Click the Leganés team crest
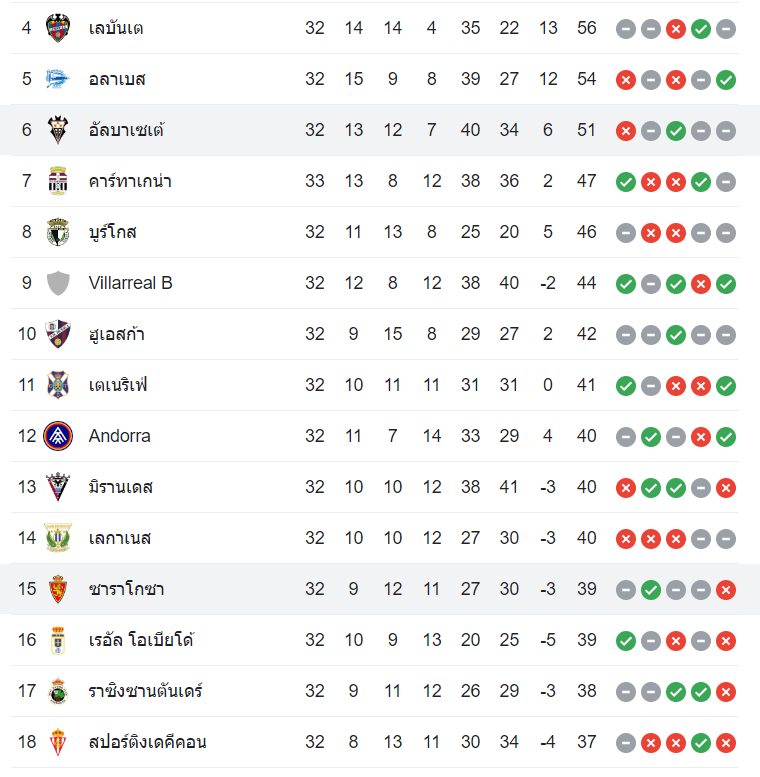Screen dimensions: 760x777 (x=58, y=538)
